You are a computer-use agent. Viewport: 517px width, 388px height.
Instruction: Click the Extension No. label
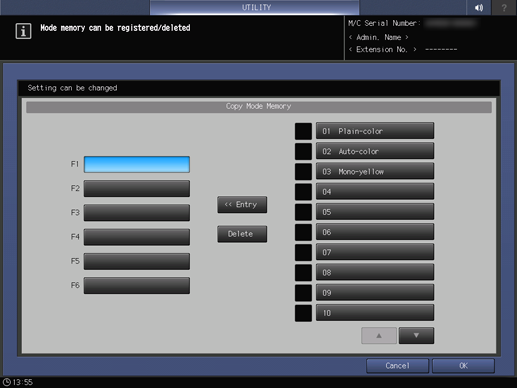[383, 49]
